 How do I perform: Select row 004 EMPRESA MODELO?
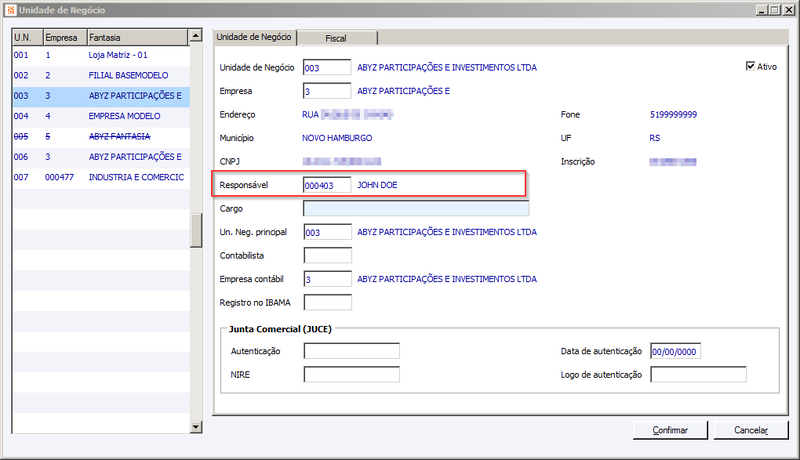pos(101,116)
